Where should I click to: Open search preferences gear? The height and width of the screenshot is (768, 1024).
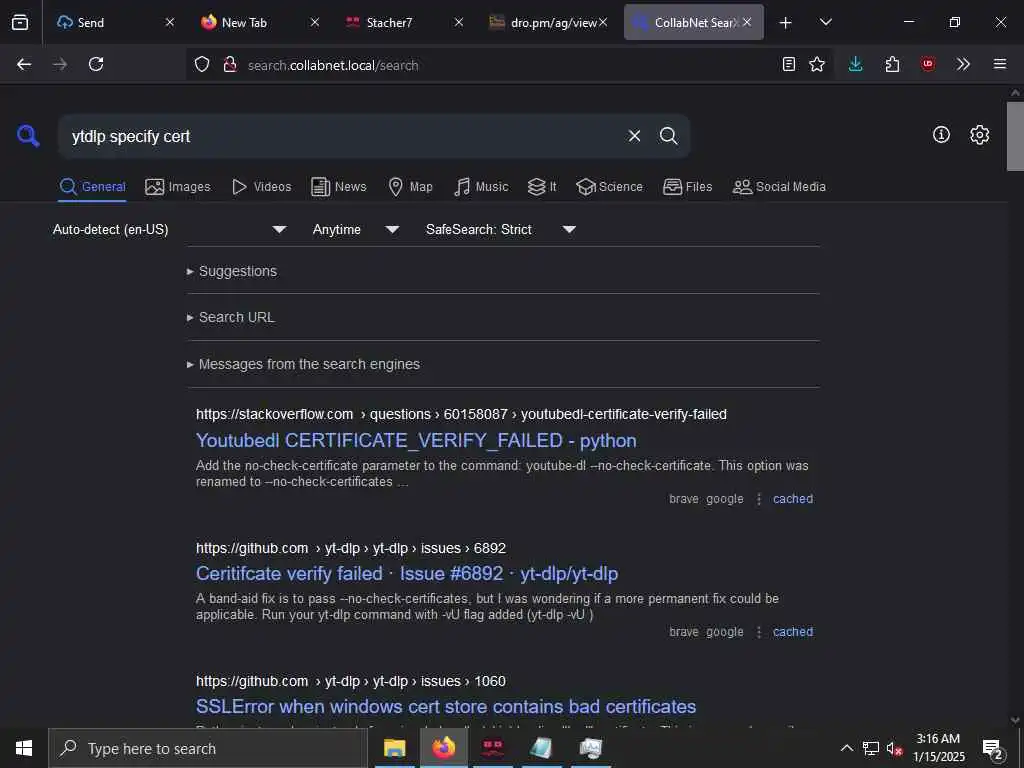pyautogui.click(x=980, y=135)
